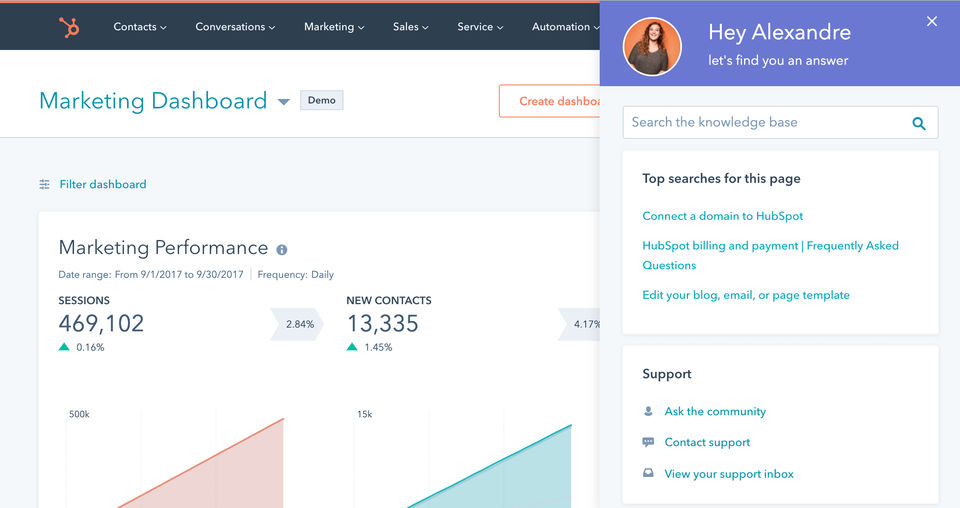This screenshot has width=960, height=508.
Task: Open the Automation menu
Action: coord(565,27)
